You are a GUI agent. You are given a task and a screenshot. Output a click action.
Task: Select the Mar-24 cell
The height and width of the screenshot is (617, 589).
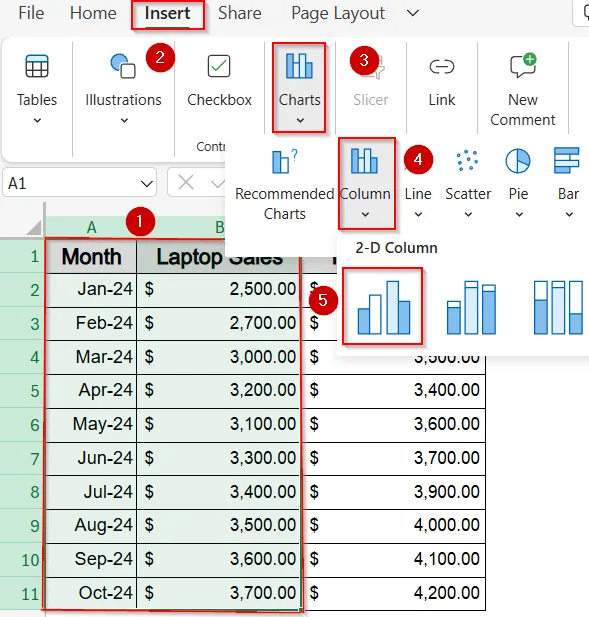91,357
